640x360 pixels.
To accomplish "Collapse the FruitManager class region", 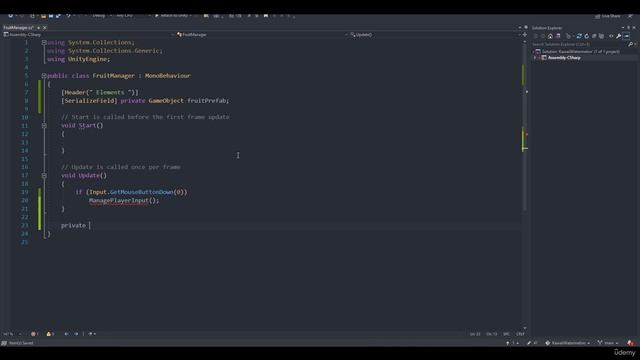I will coord(44,76).
